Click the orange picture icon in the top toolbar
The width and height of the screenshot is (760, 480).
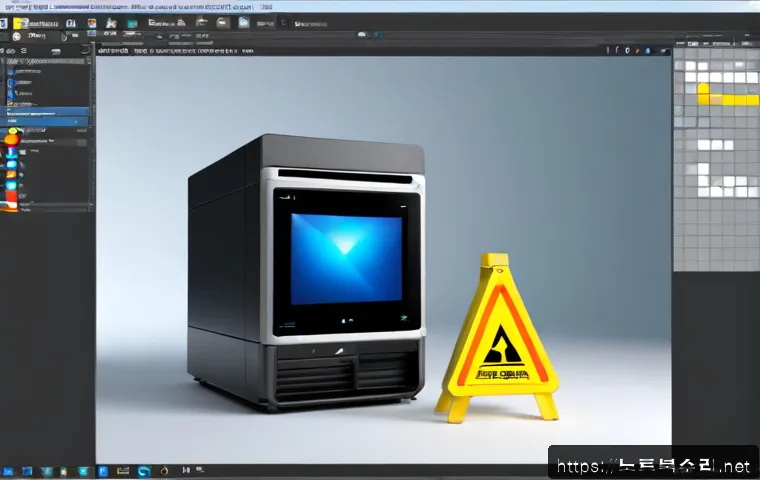92,23
